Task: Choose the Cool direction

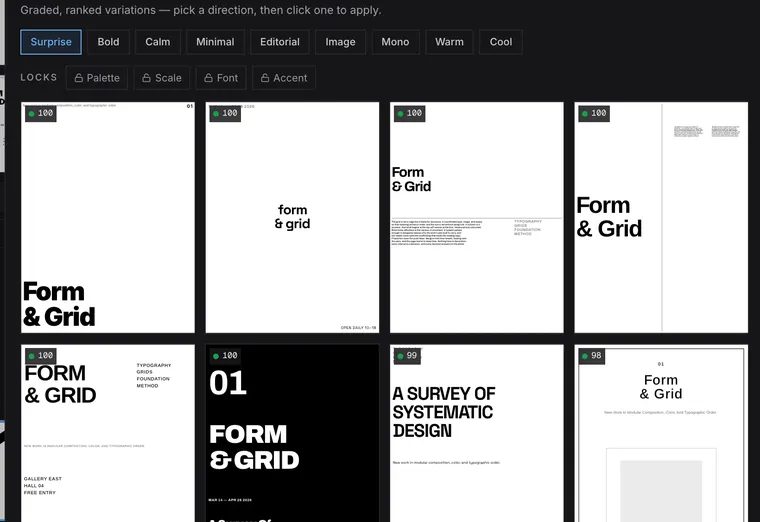Action: pyautogui.click(x=501, y=42)
